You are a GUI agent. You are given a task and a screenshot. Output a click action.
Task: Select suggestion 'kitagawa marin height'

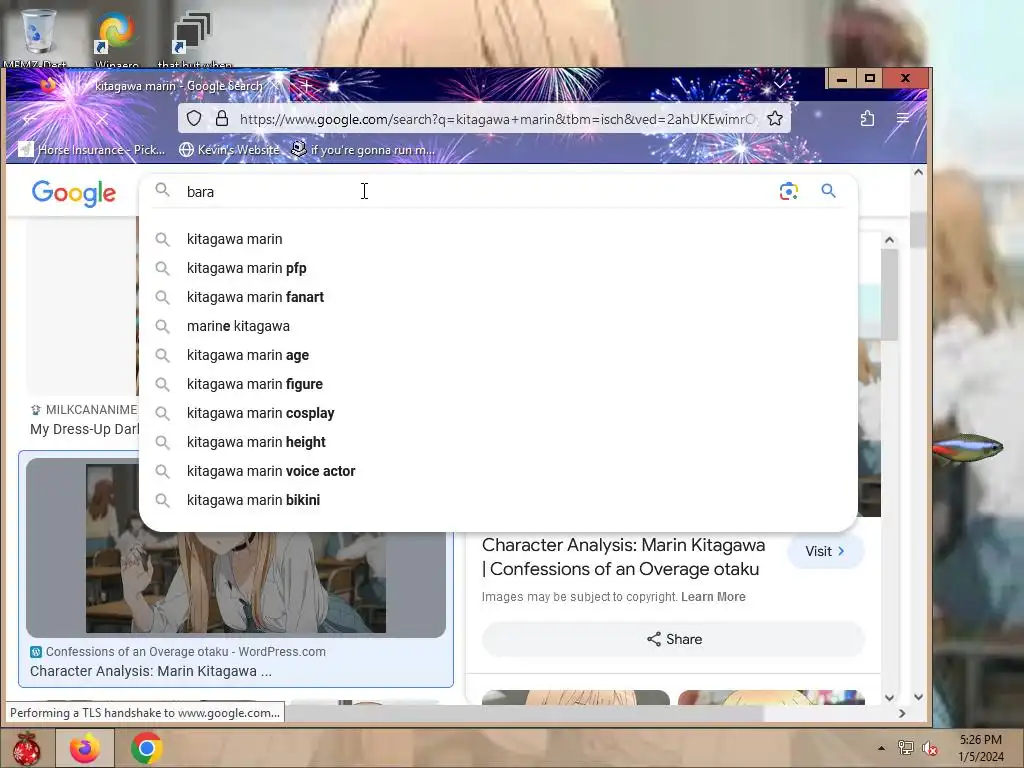256,442
